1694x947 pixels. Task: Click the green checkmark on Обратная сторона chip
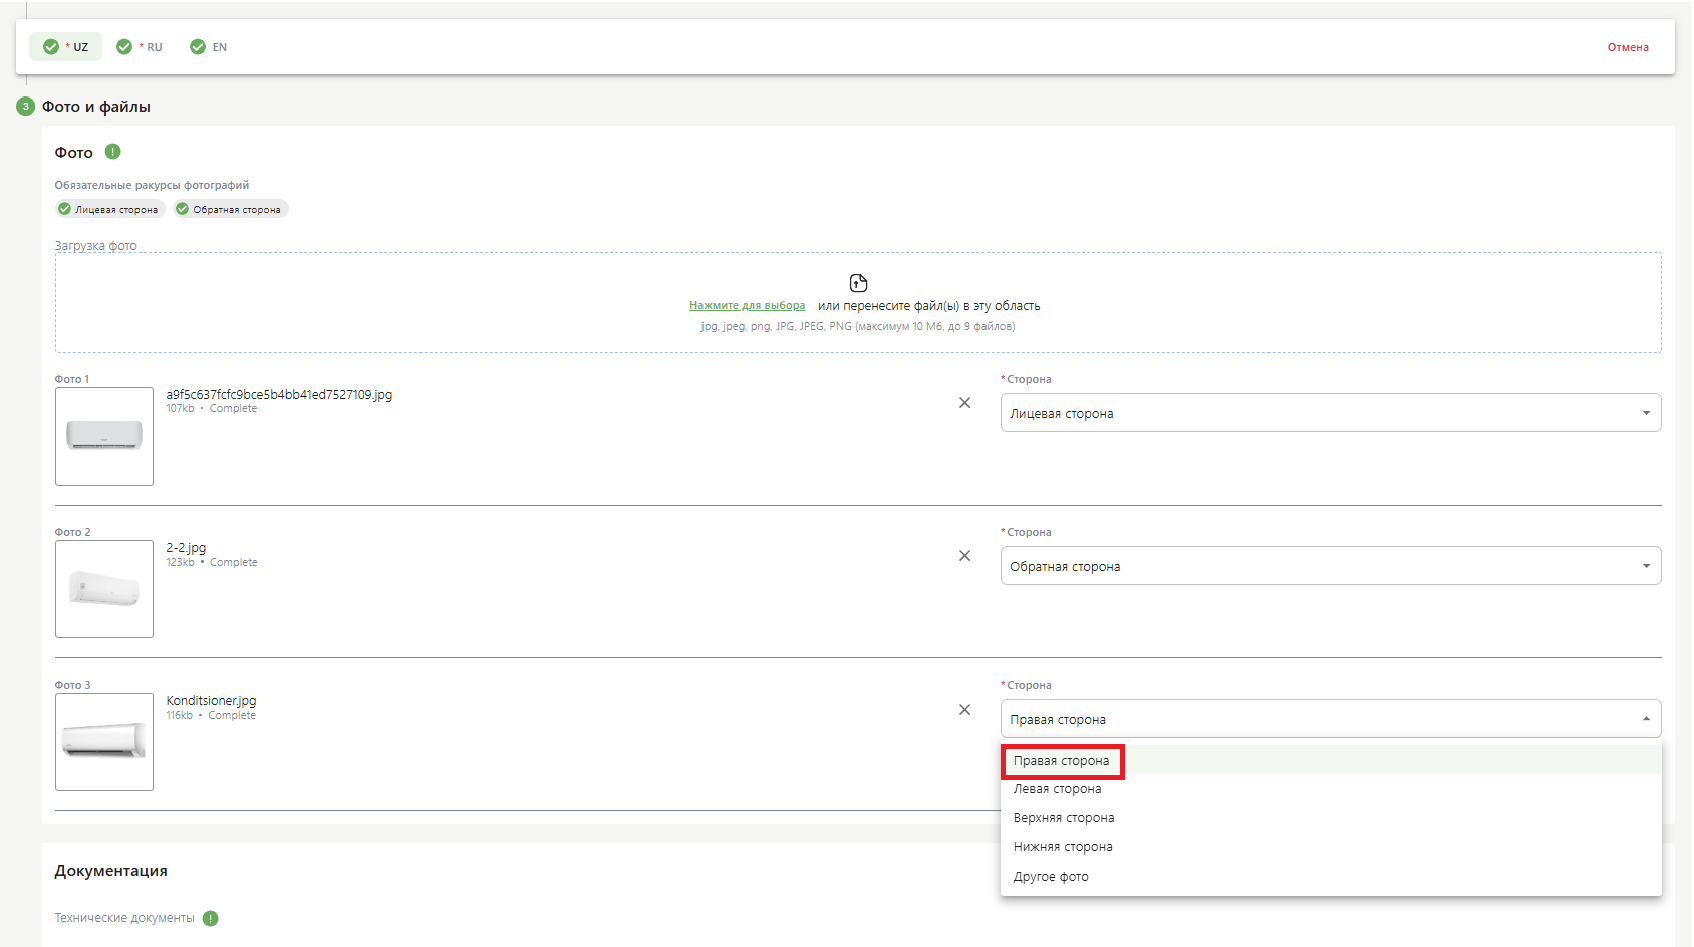tap(183, 209)
